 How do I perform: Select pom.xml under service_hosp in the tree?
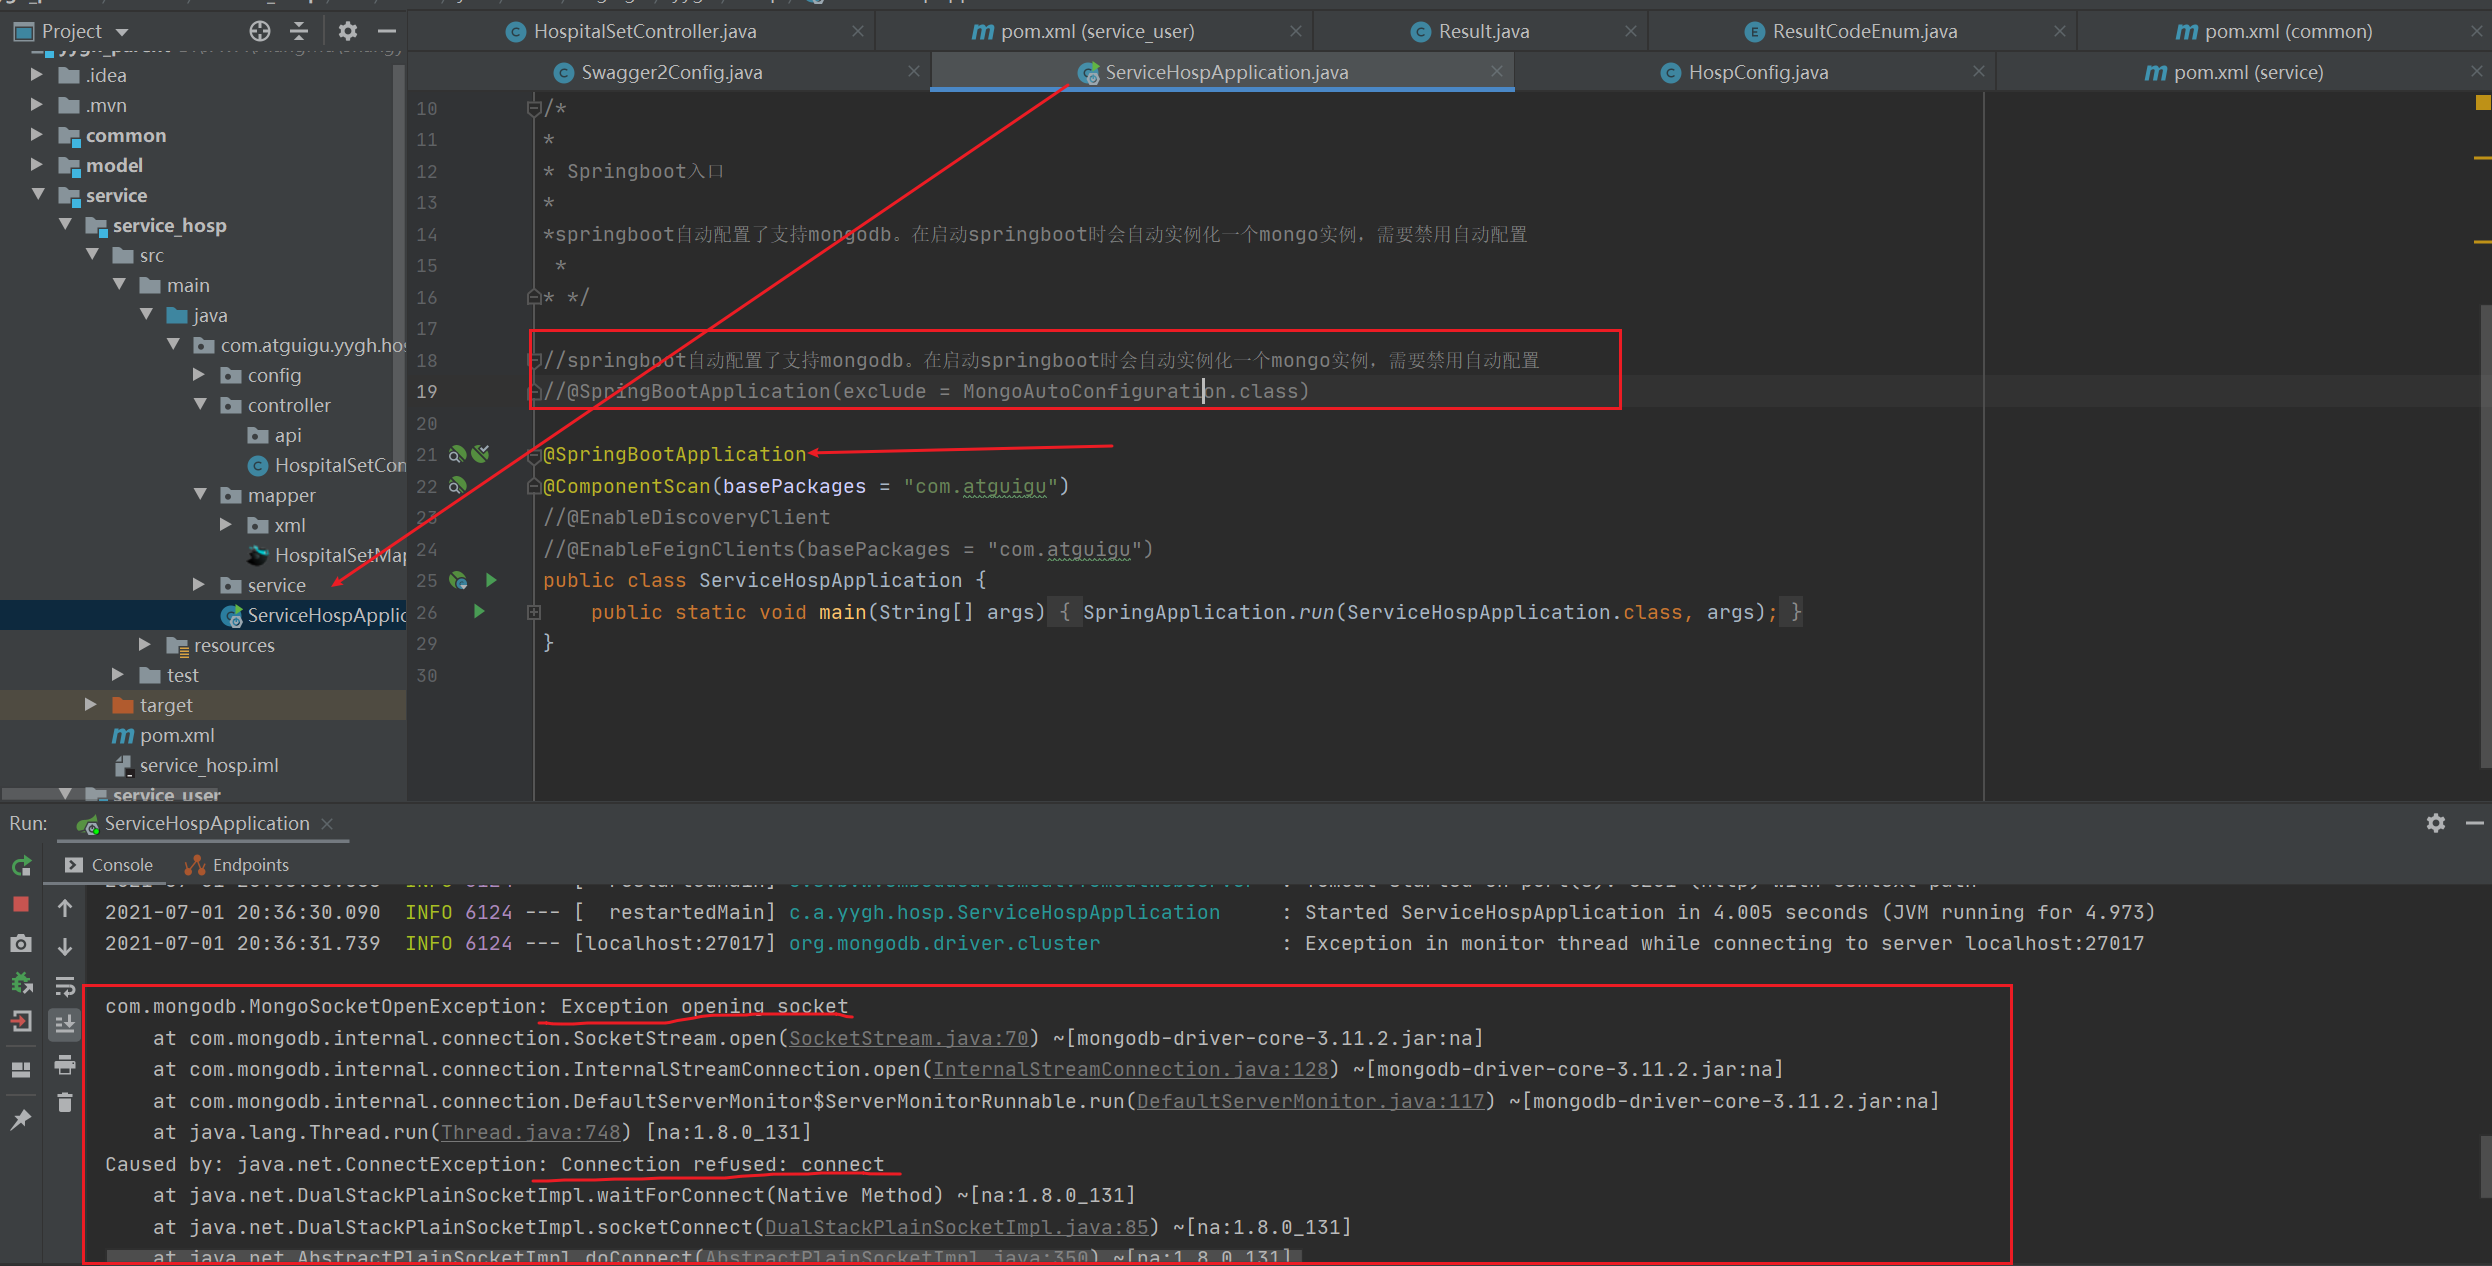(x=176, y=735)
